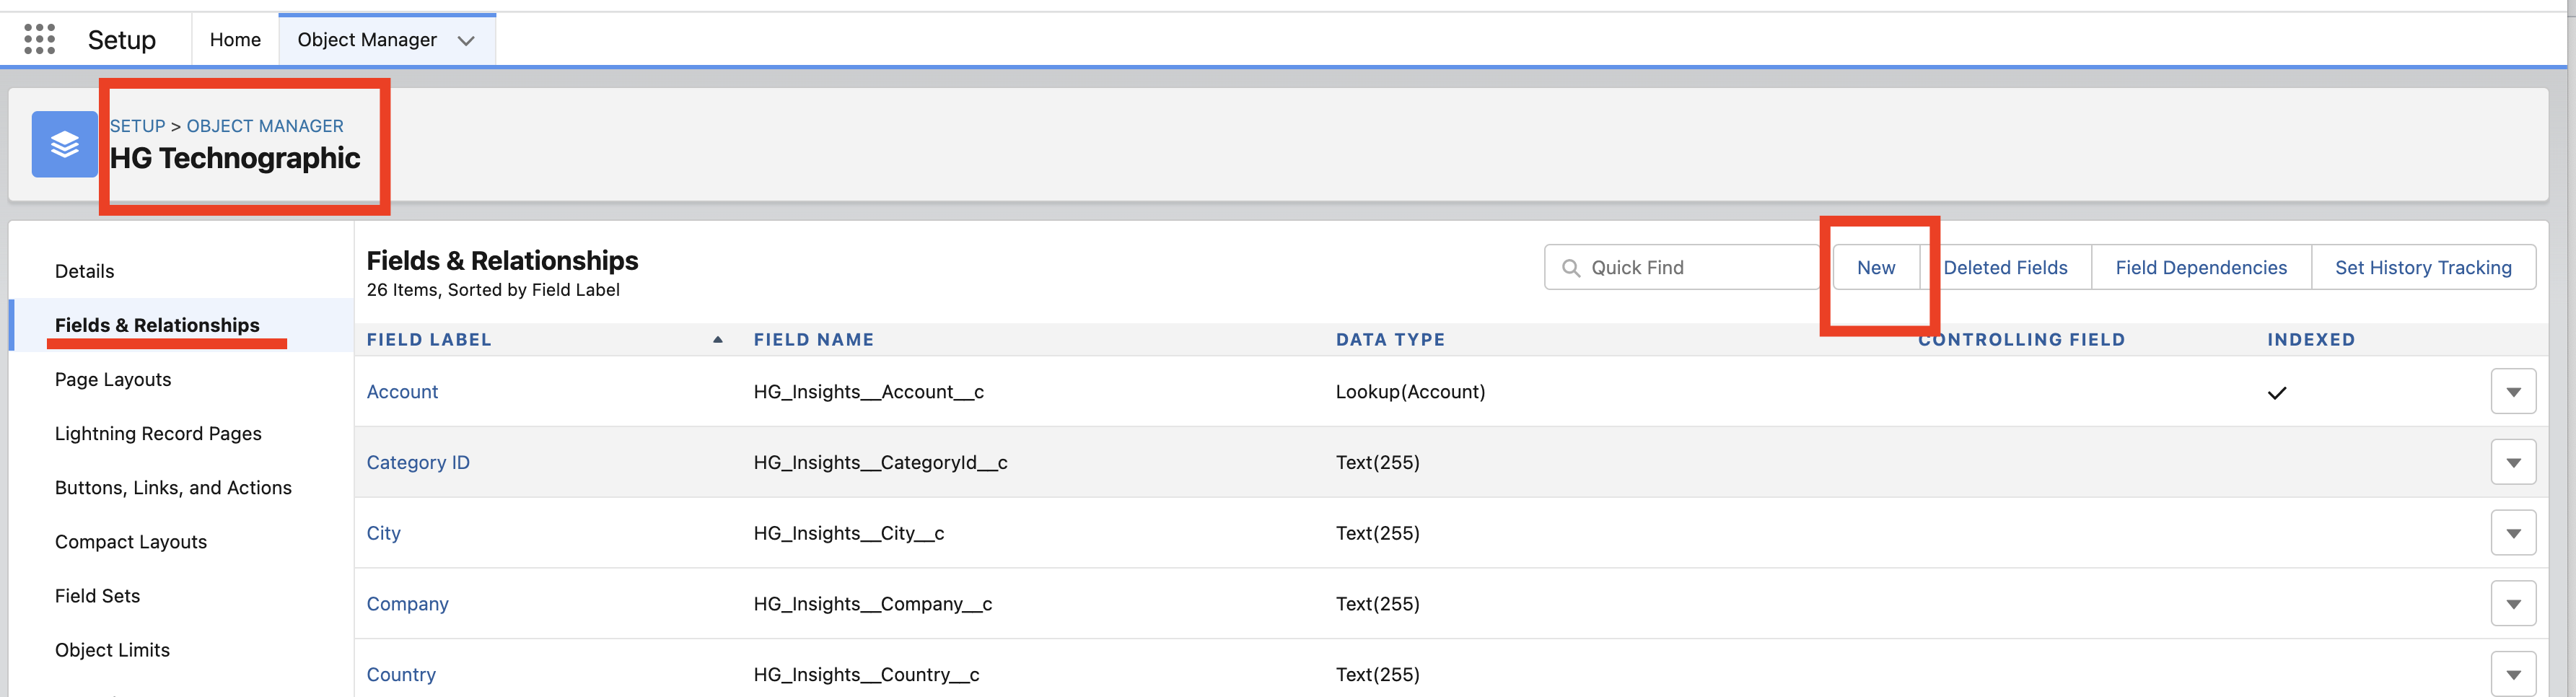This screenshot has width=2576, height=697.
Task: Click Set History Tracking button
Action: pos(2423,267)
